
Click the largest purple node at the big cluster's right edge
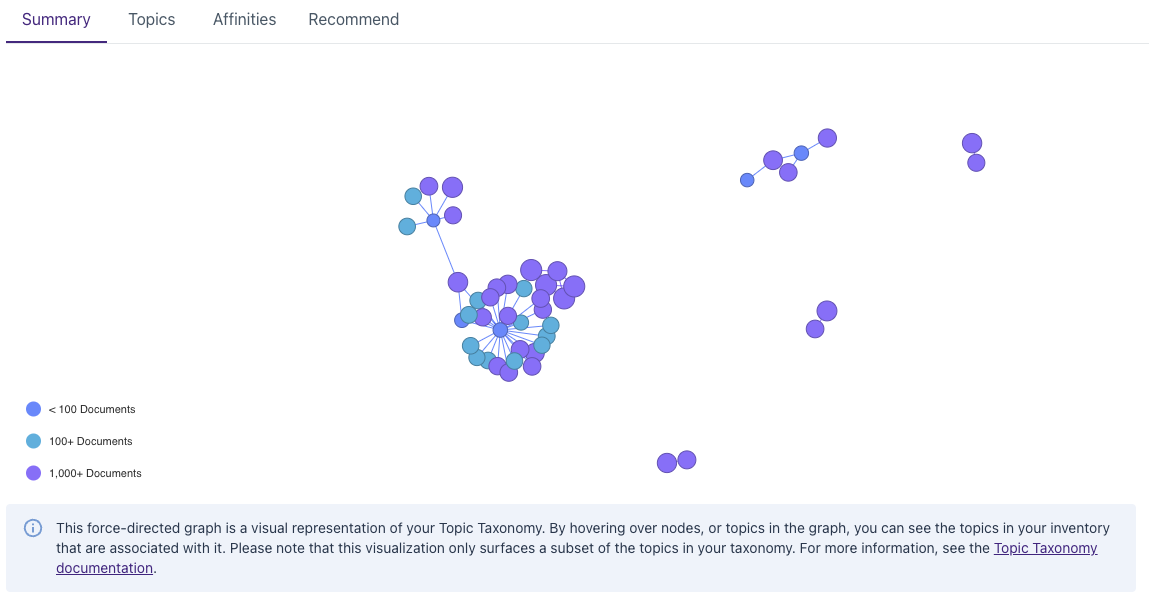click(x=574, y=287)
